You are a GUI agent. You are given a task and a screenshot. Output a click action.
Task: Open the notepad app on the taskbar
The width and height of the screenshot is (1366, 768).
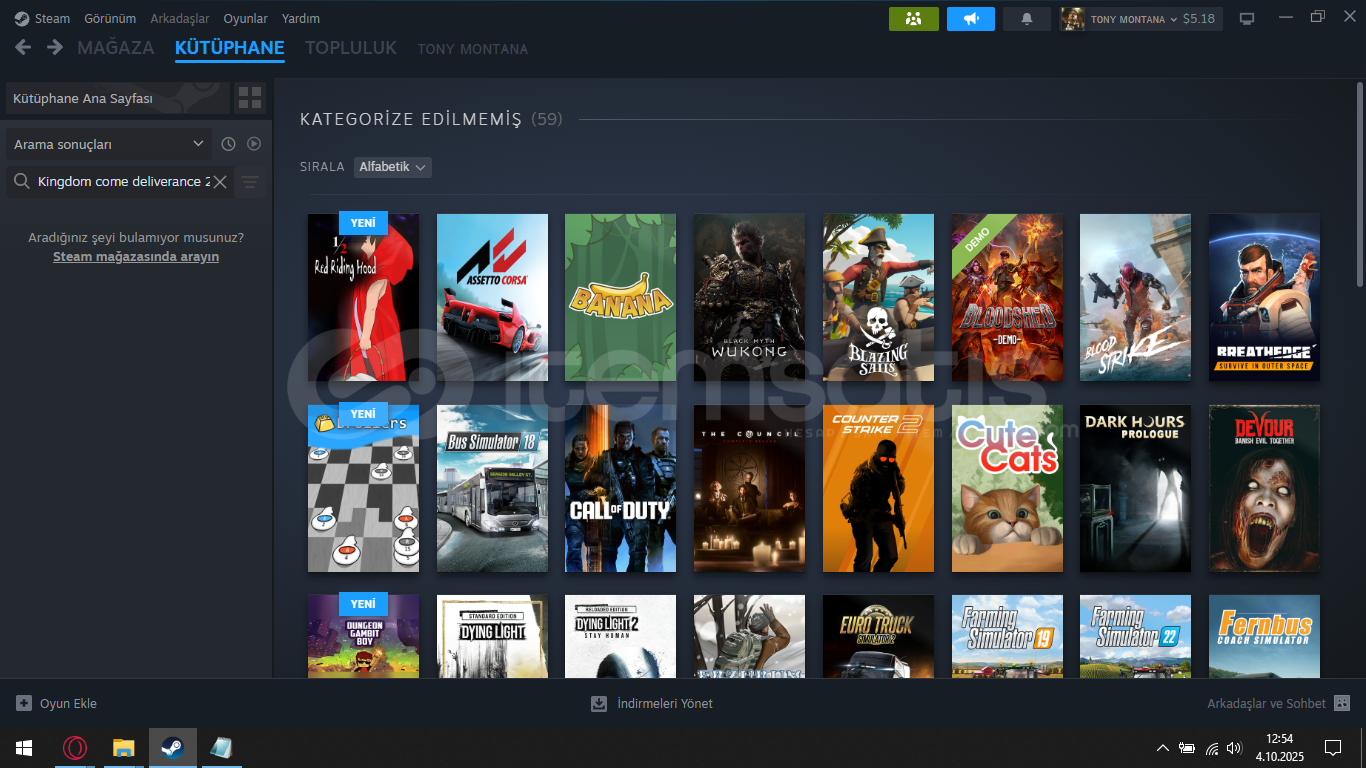coord(221,748)
